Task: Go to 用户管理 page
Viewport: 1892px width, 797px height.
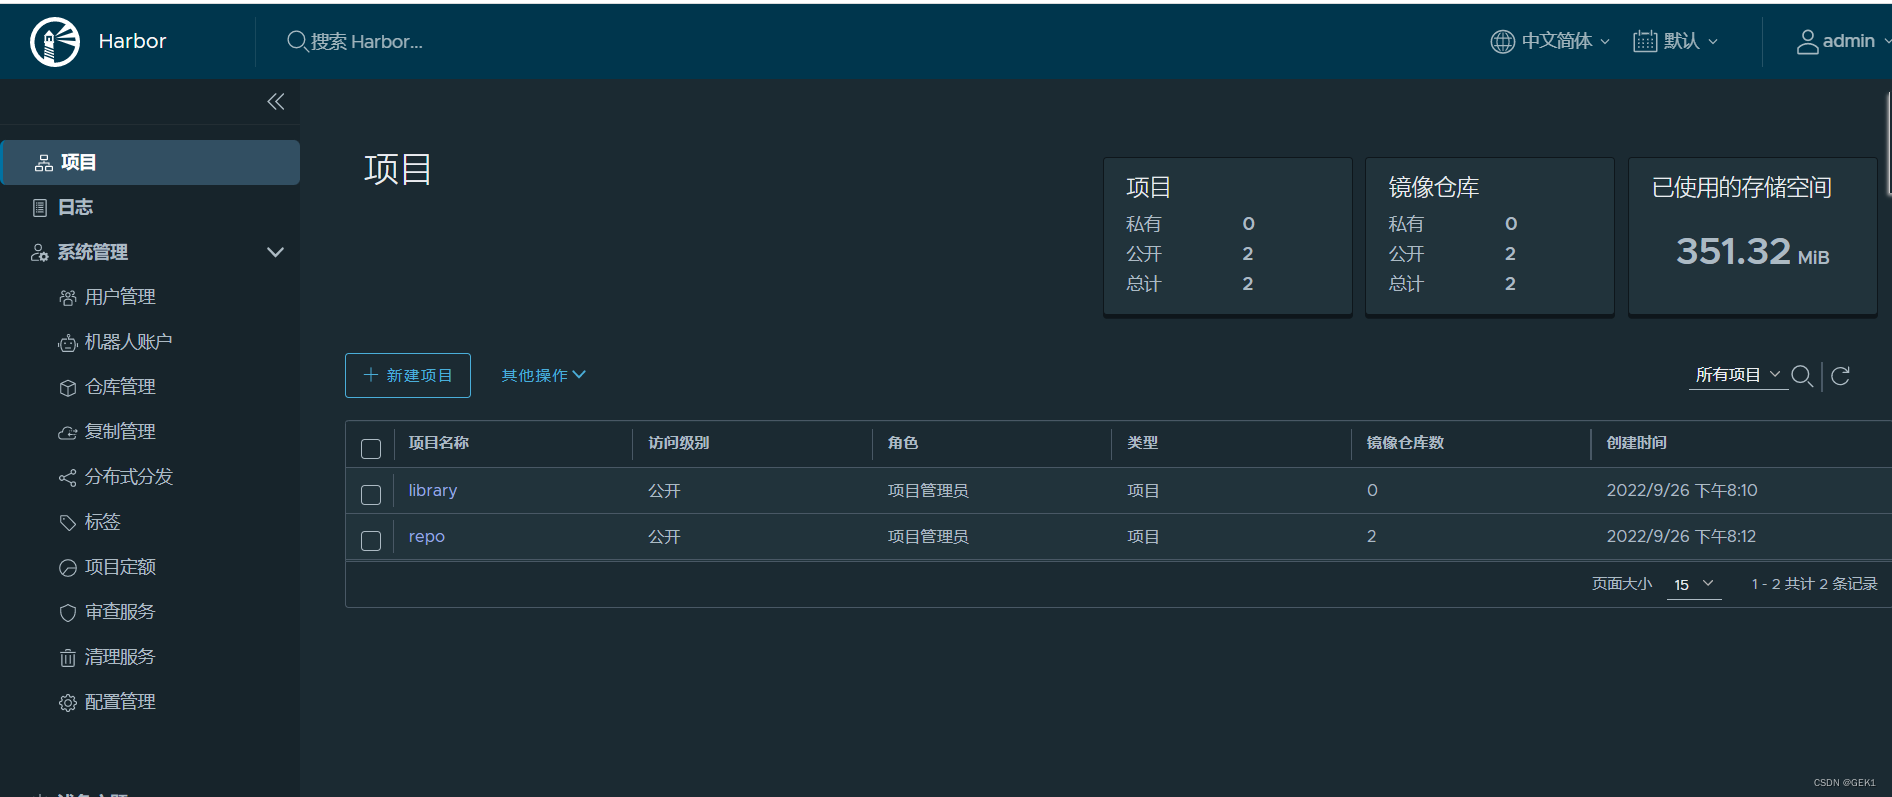Action: [120, 297]
